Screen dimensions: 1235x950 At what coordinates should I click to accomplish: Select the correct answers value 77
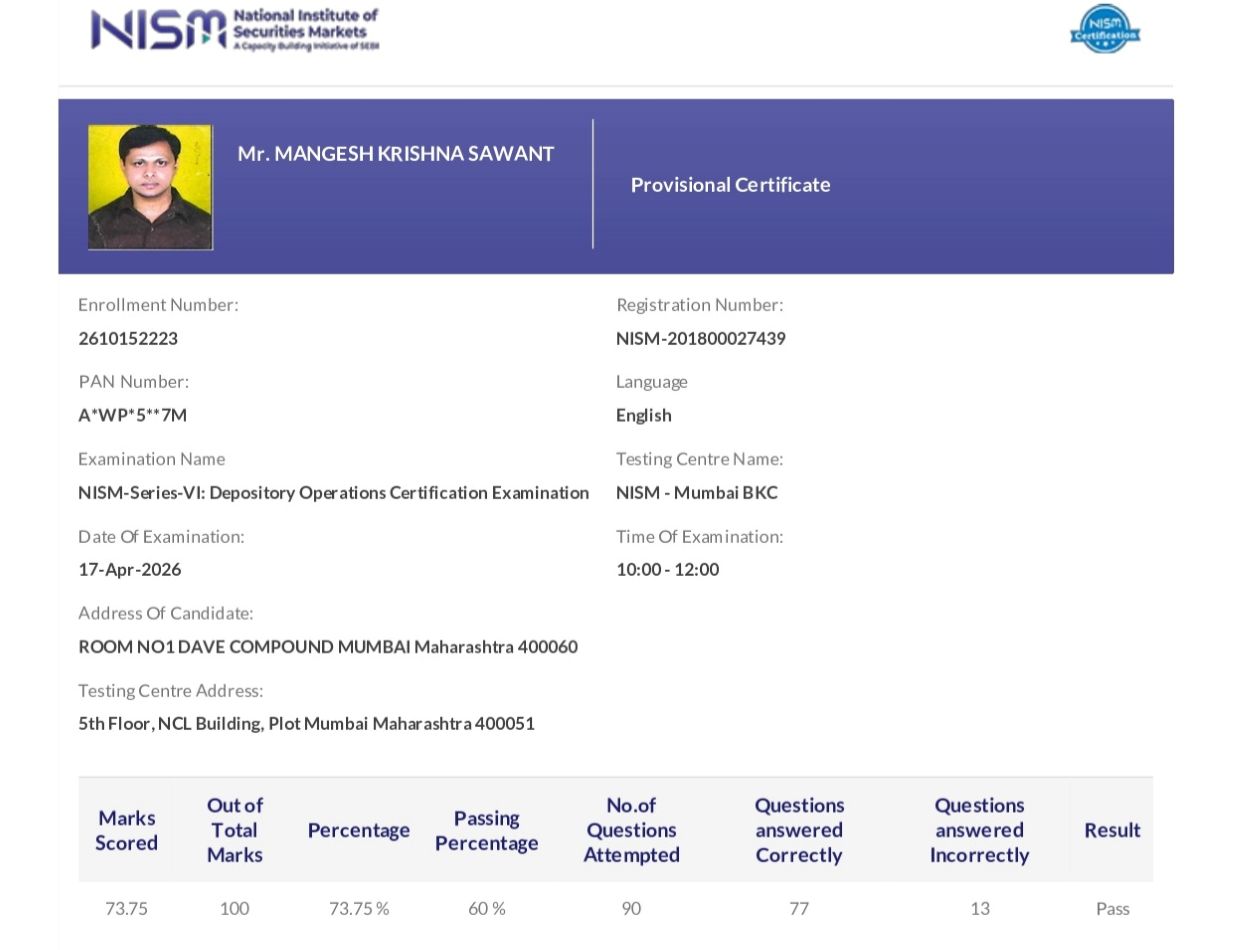pos(799,908)
